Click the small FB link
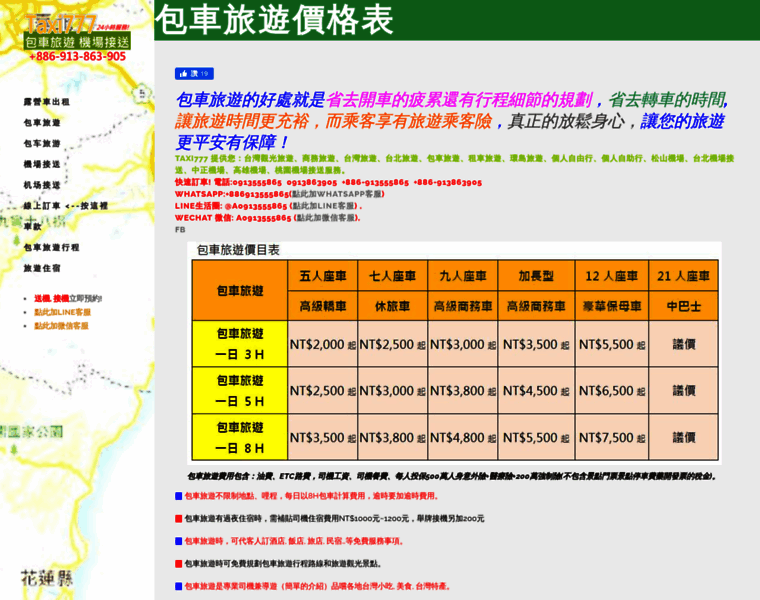The width and height of the screenshot is (760, 600). coord(180,230)
